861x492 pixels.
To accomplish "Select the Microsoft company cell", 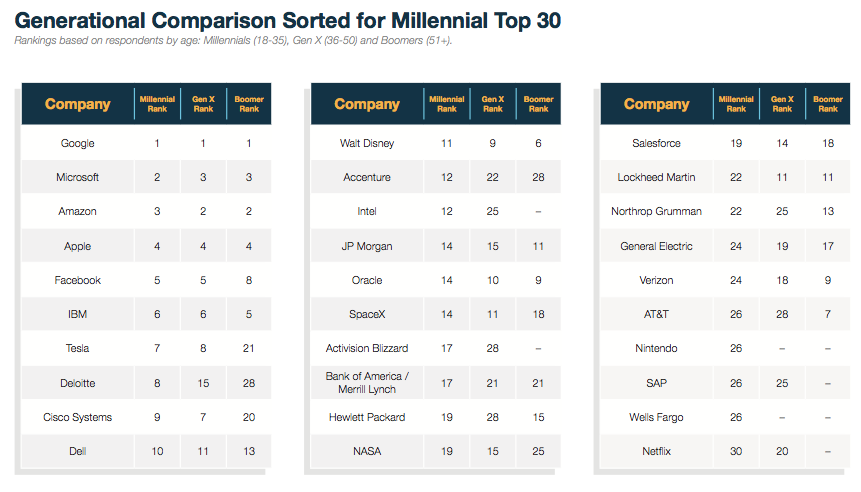I will (x=77, y=177).
